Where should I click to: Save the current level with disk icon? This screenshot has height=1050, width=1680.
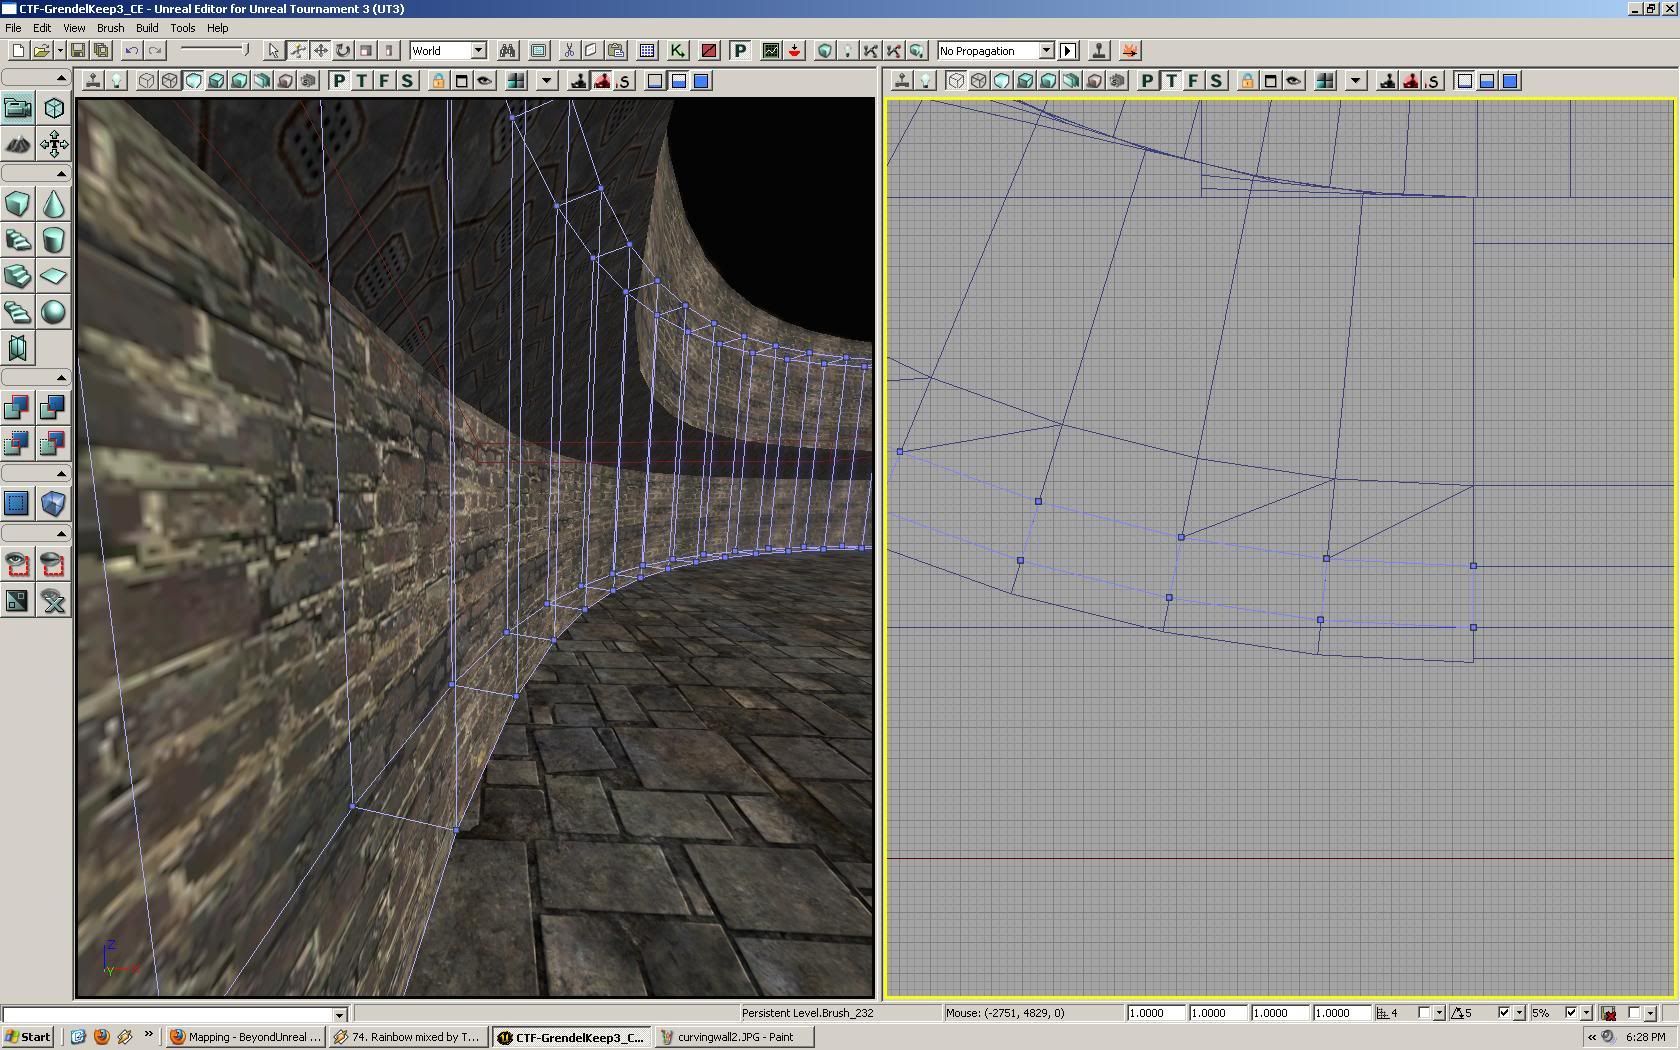tap(78, 51)
